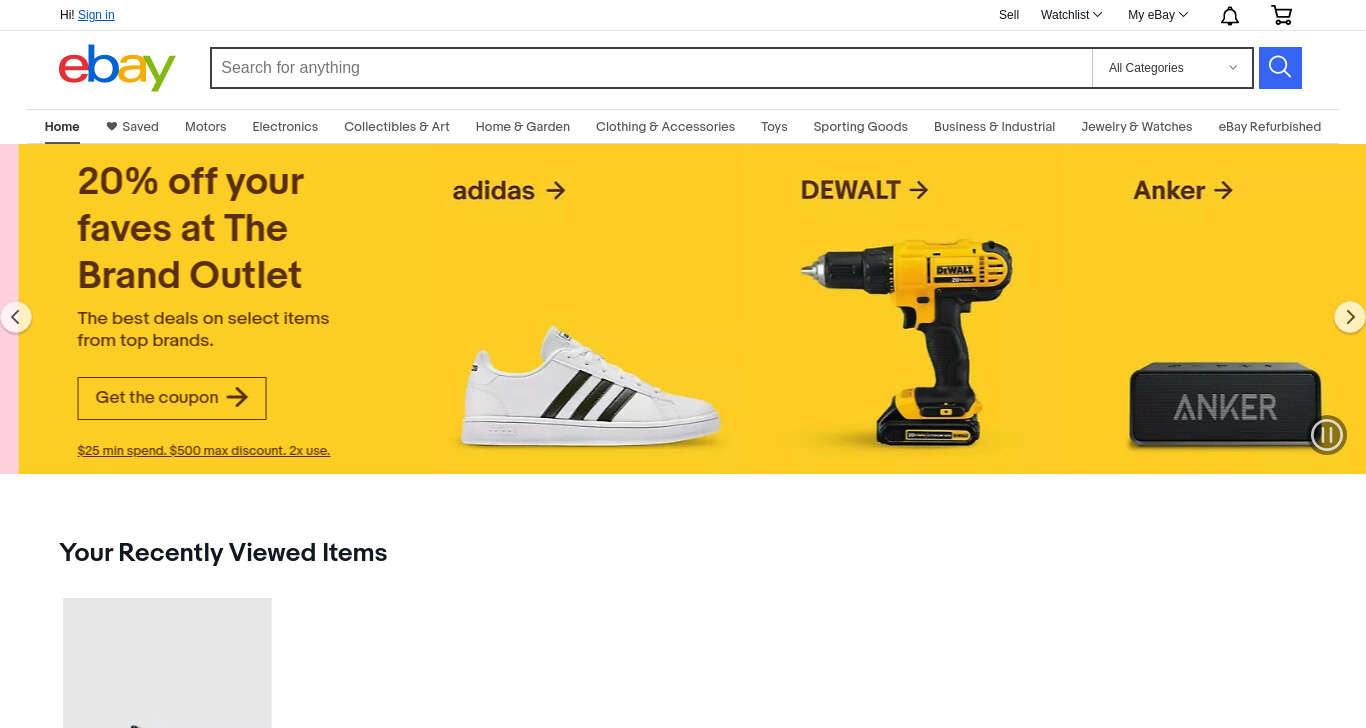The width and height of the screenshot is (1366, 728).
Task: Click the Search for anything field
Action: (651, 68)
